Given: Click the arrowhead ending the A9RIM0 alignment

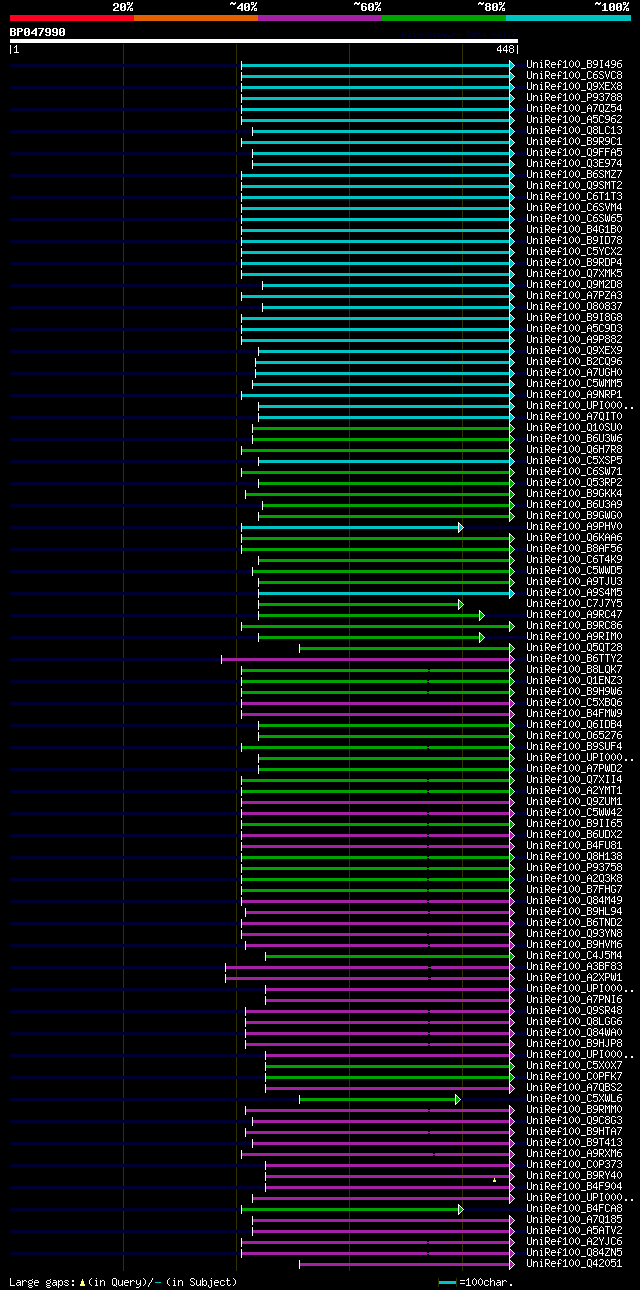Looking at the screenshot, I should [x=481, y=637].
